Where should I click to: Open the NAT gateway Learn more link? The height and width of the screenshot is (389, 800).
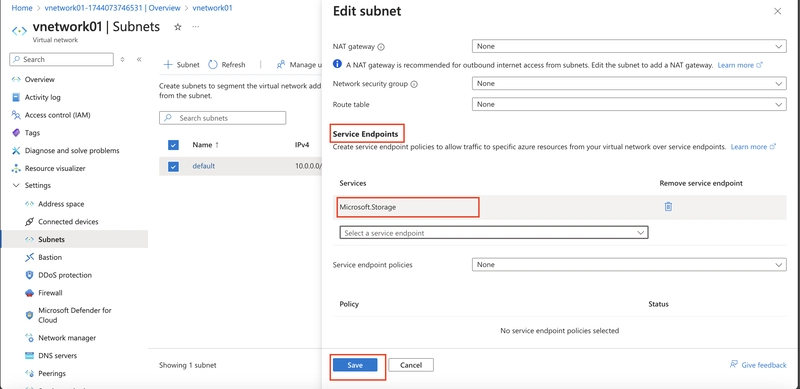click(x=740, y=65)
